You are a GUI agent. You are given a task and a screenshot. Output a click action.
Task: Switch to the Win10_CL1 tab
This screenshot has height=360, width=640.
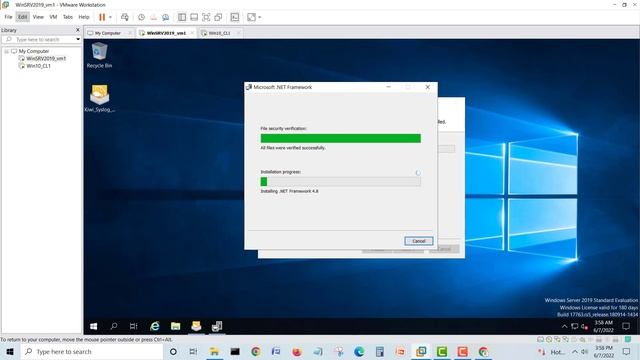219,33
